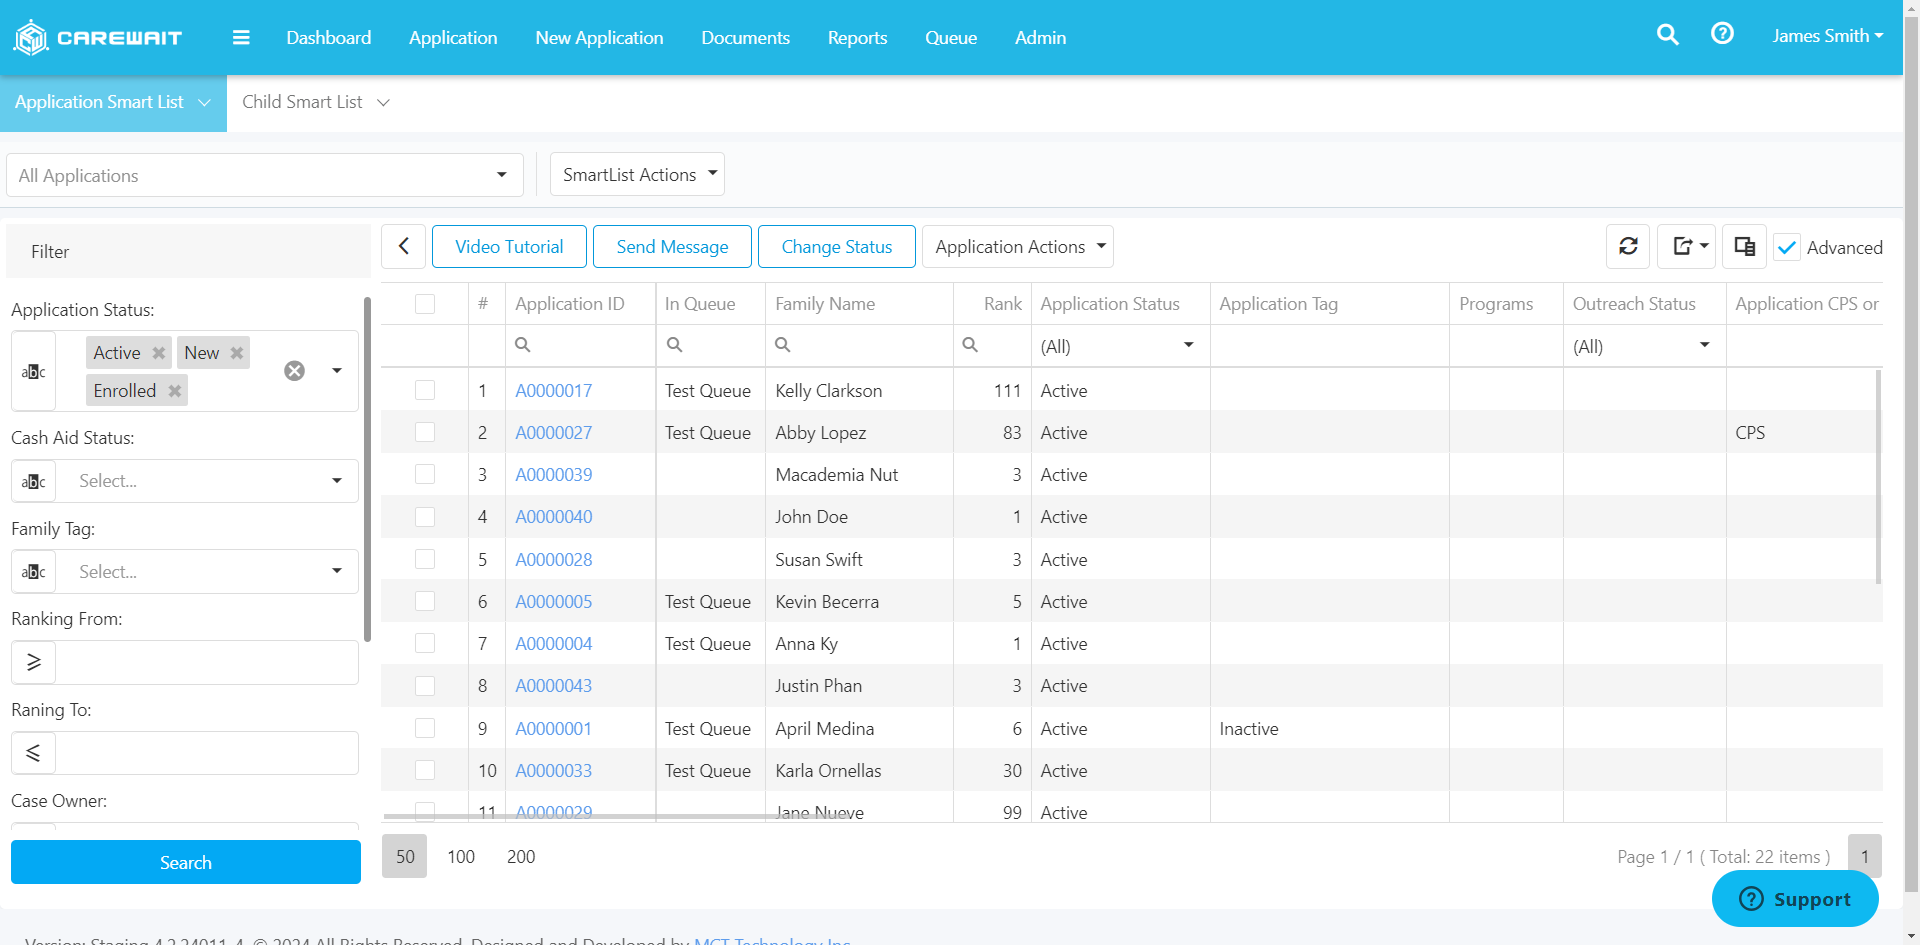1920x945 pixels.
Task: Select the John Doe row checkbox
Action: [425, 517]
